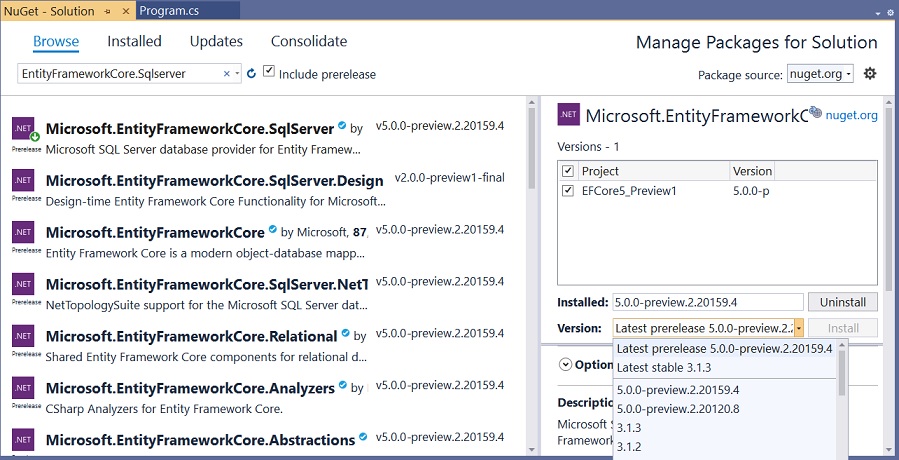Select Latest prerelease 5.0.0-preview.2.20159.4 option
This screenshot has width=899, height=460.
point(724,348)
